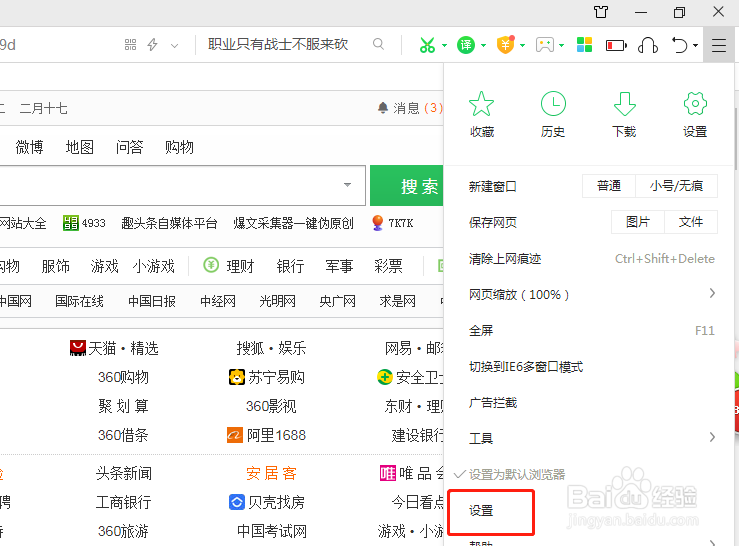Open the 微博 search tab

click(29, 147)
